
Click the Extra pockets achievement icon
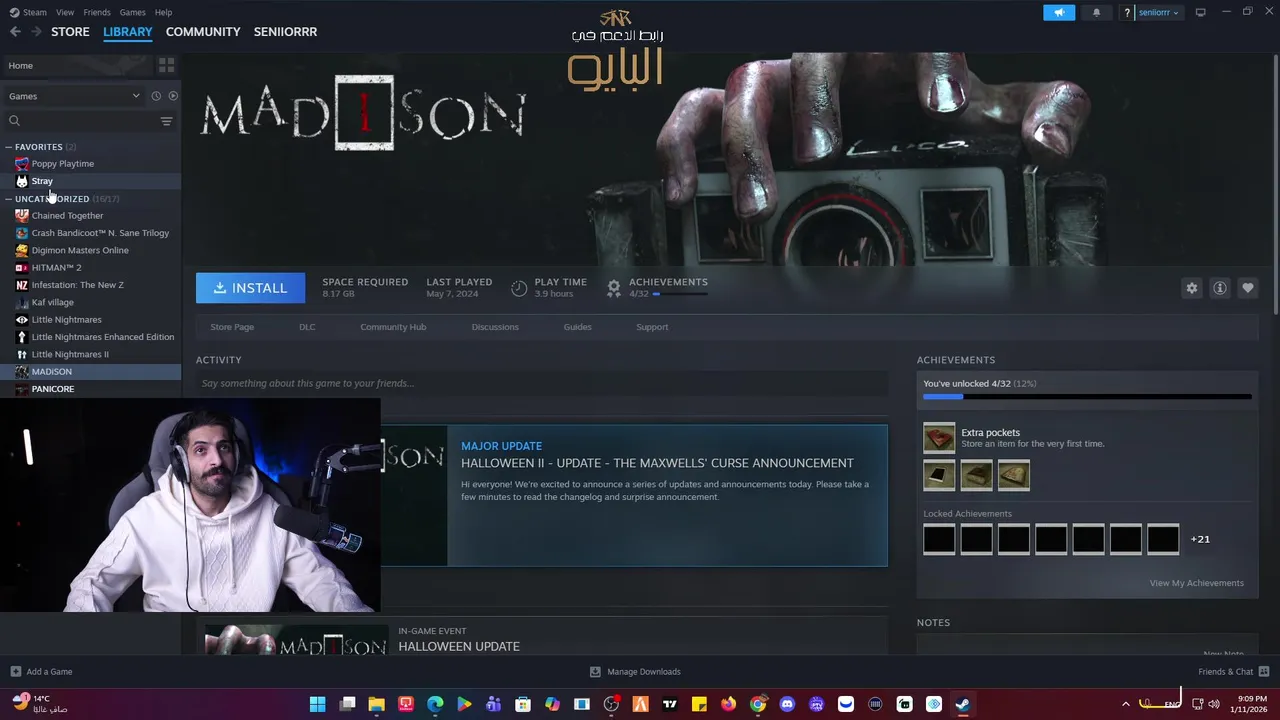(939, 438)
